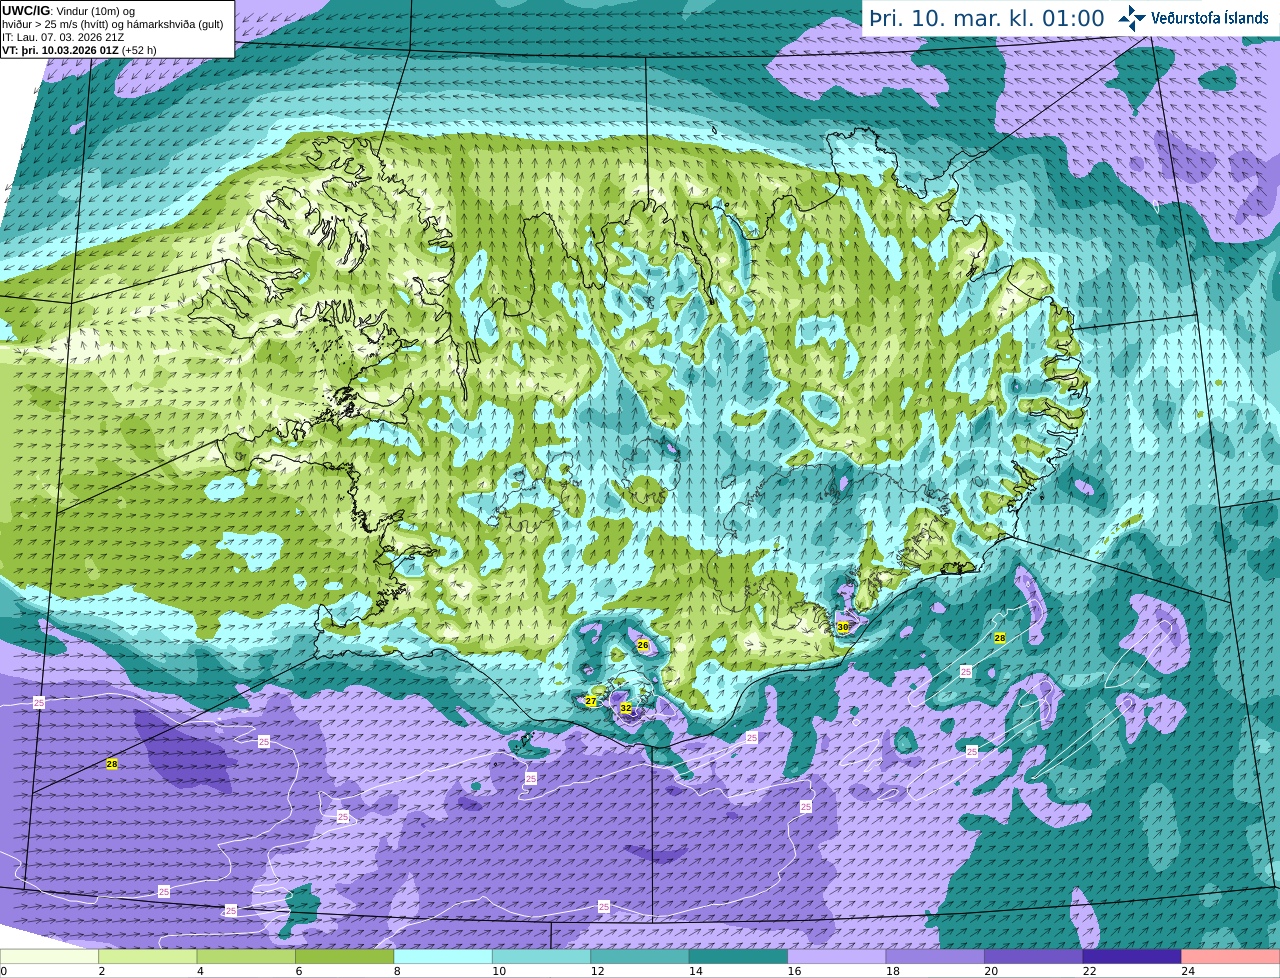Click the legend scale value 14

coord(695,971)
